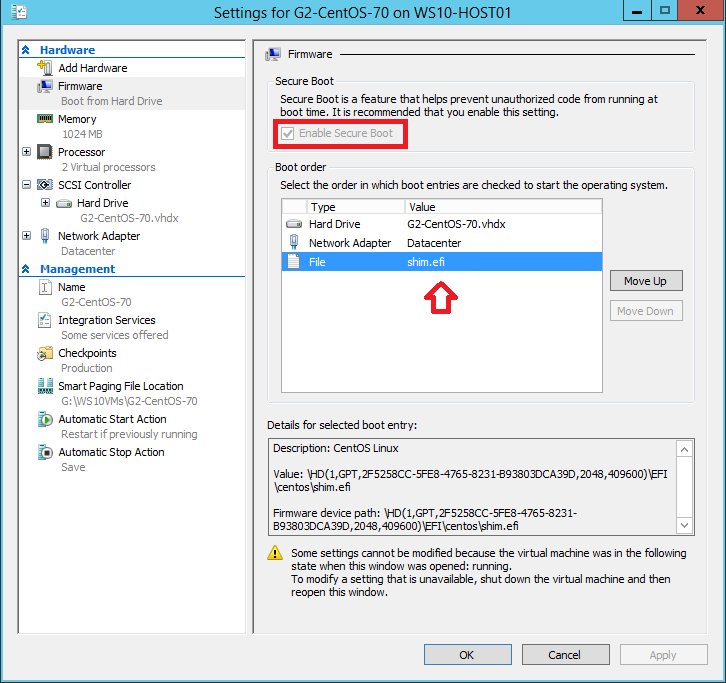Click the Automatic Start Action icon
Screen dimensions: 726x683
[x=45, y=419]
